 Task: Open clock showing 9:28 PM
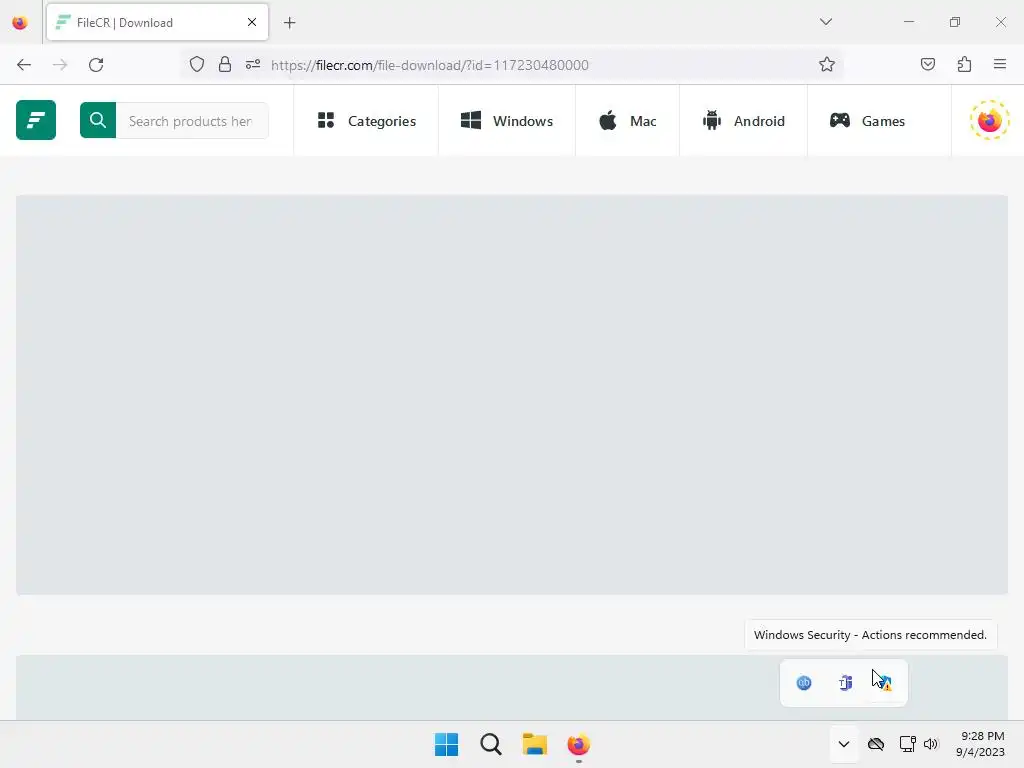(x=980, y=744)
